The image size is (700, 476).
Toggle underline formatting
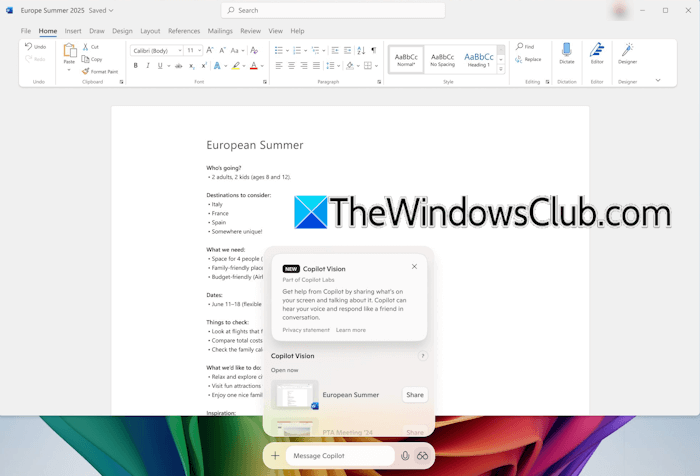160,66
